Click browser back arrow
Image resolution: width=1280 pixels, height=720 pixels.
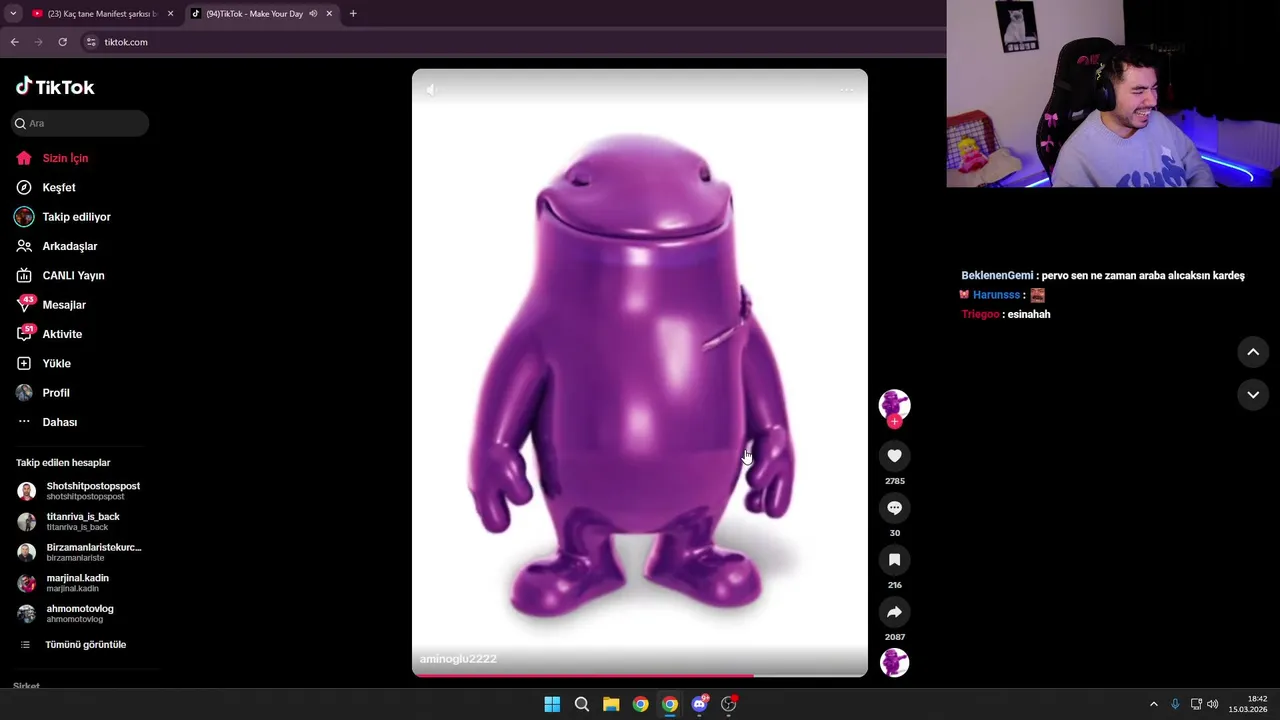[14, 42]
